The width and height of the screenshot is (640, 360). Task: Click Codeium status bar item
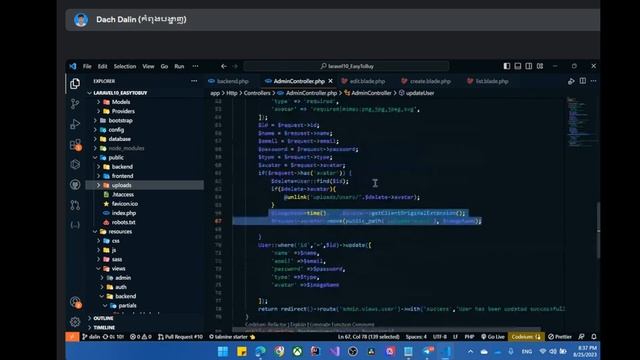coord(526,337)
